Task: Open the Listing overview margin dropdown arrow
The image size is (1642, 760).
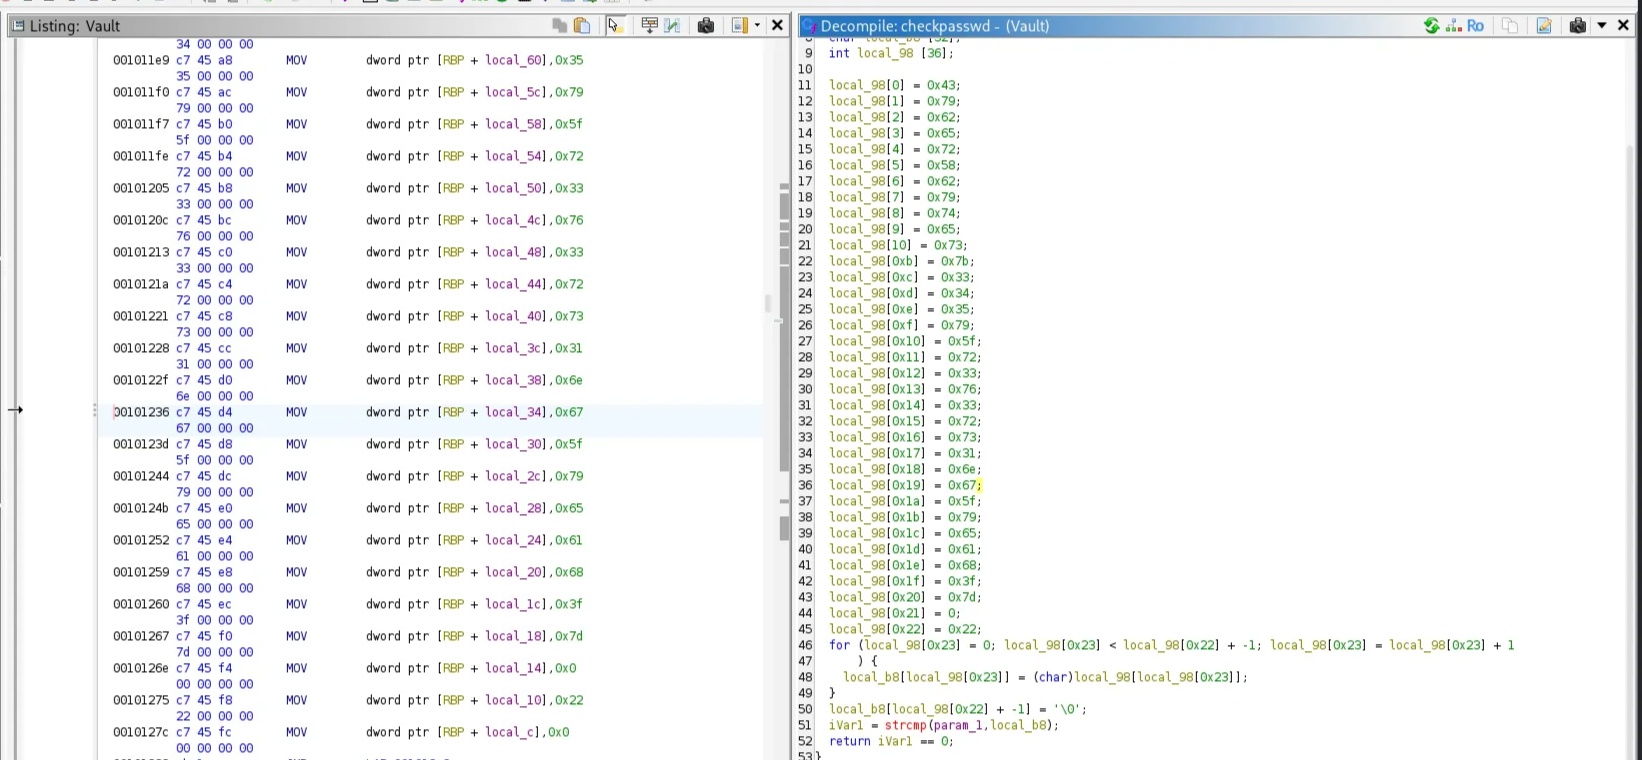Action: [x=757, y=26]
